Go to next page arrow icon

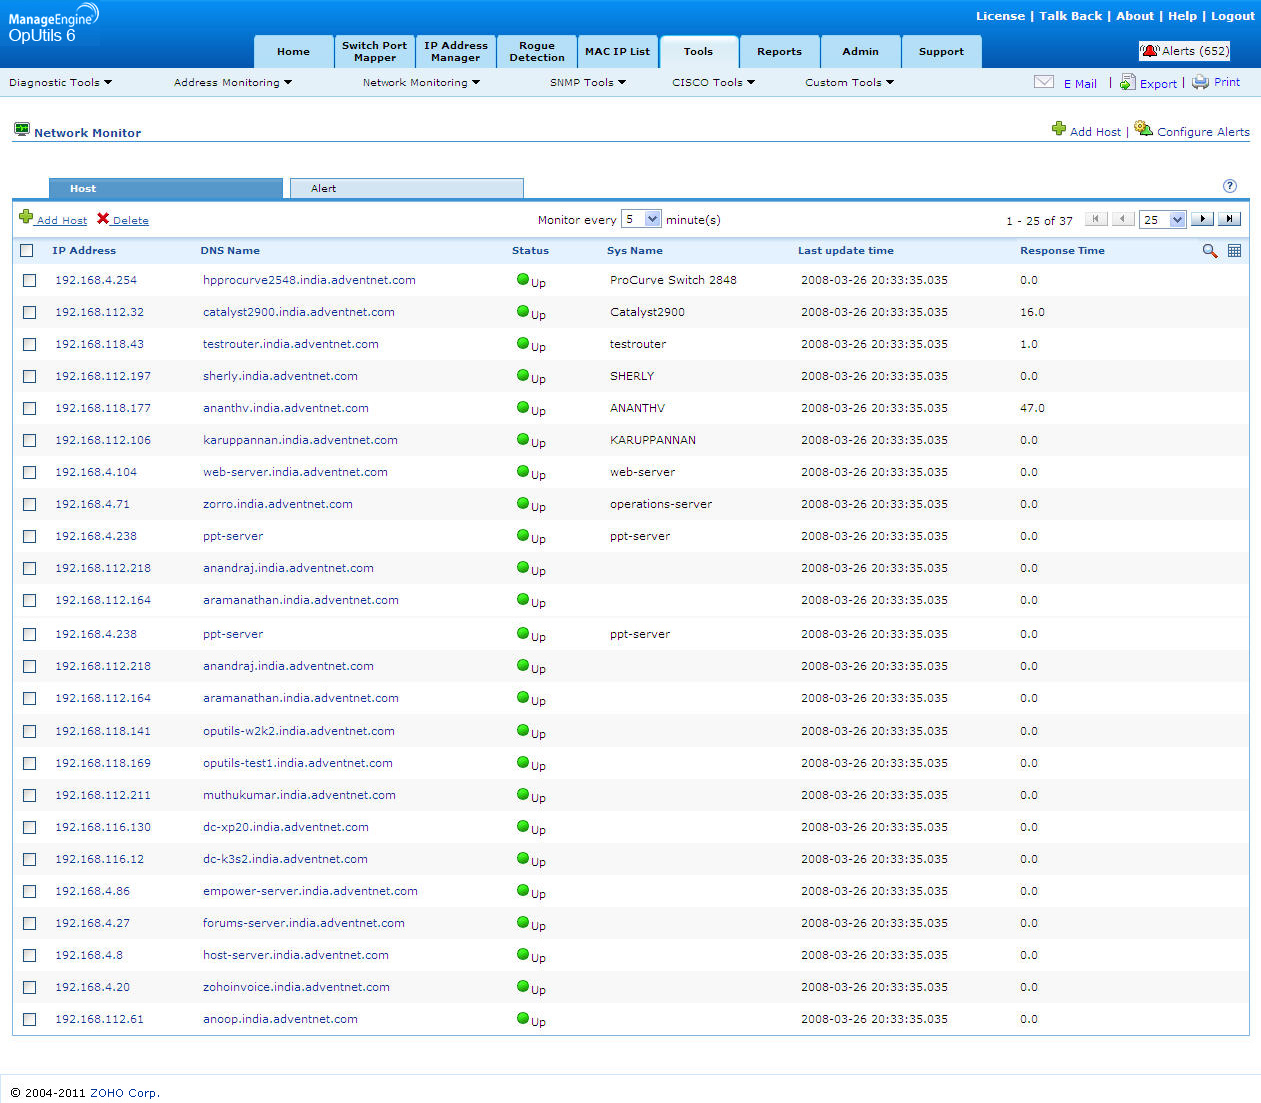[1202, 219]
